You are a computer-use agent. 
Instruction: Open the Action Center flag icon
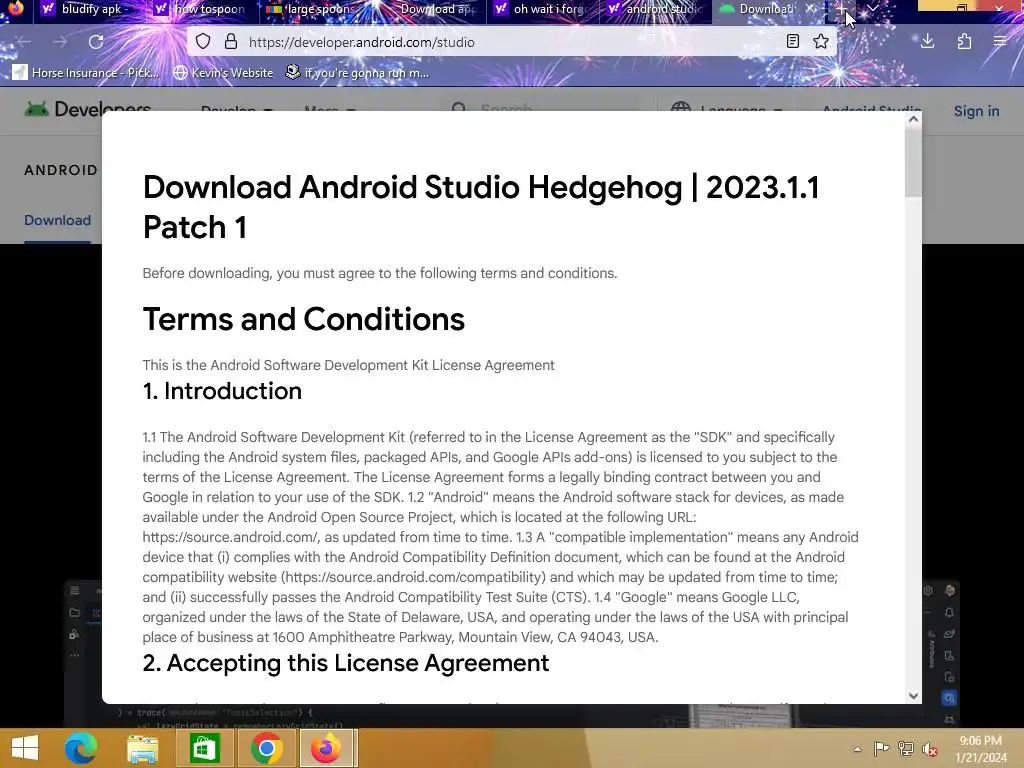pos(881,748)
